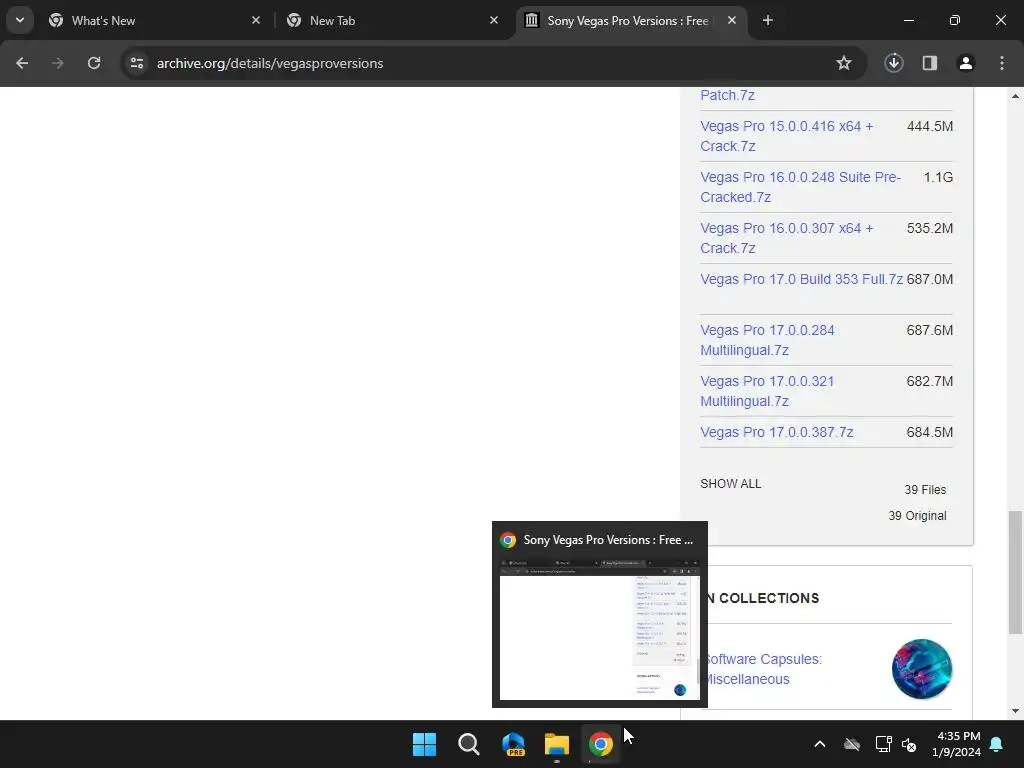Close the New Tab tab
Screen dimensions: 1024x768
click(x=494, y=20)
